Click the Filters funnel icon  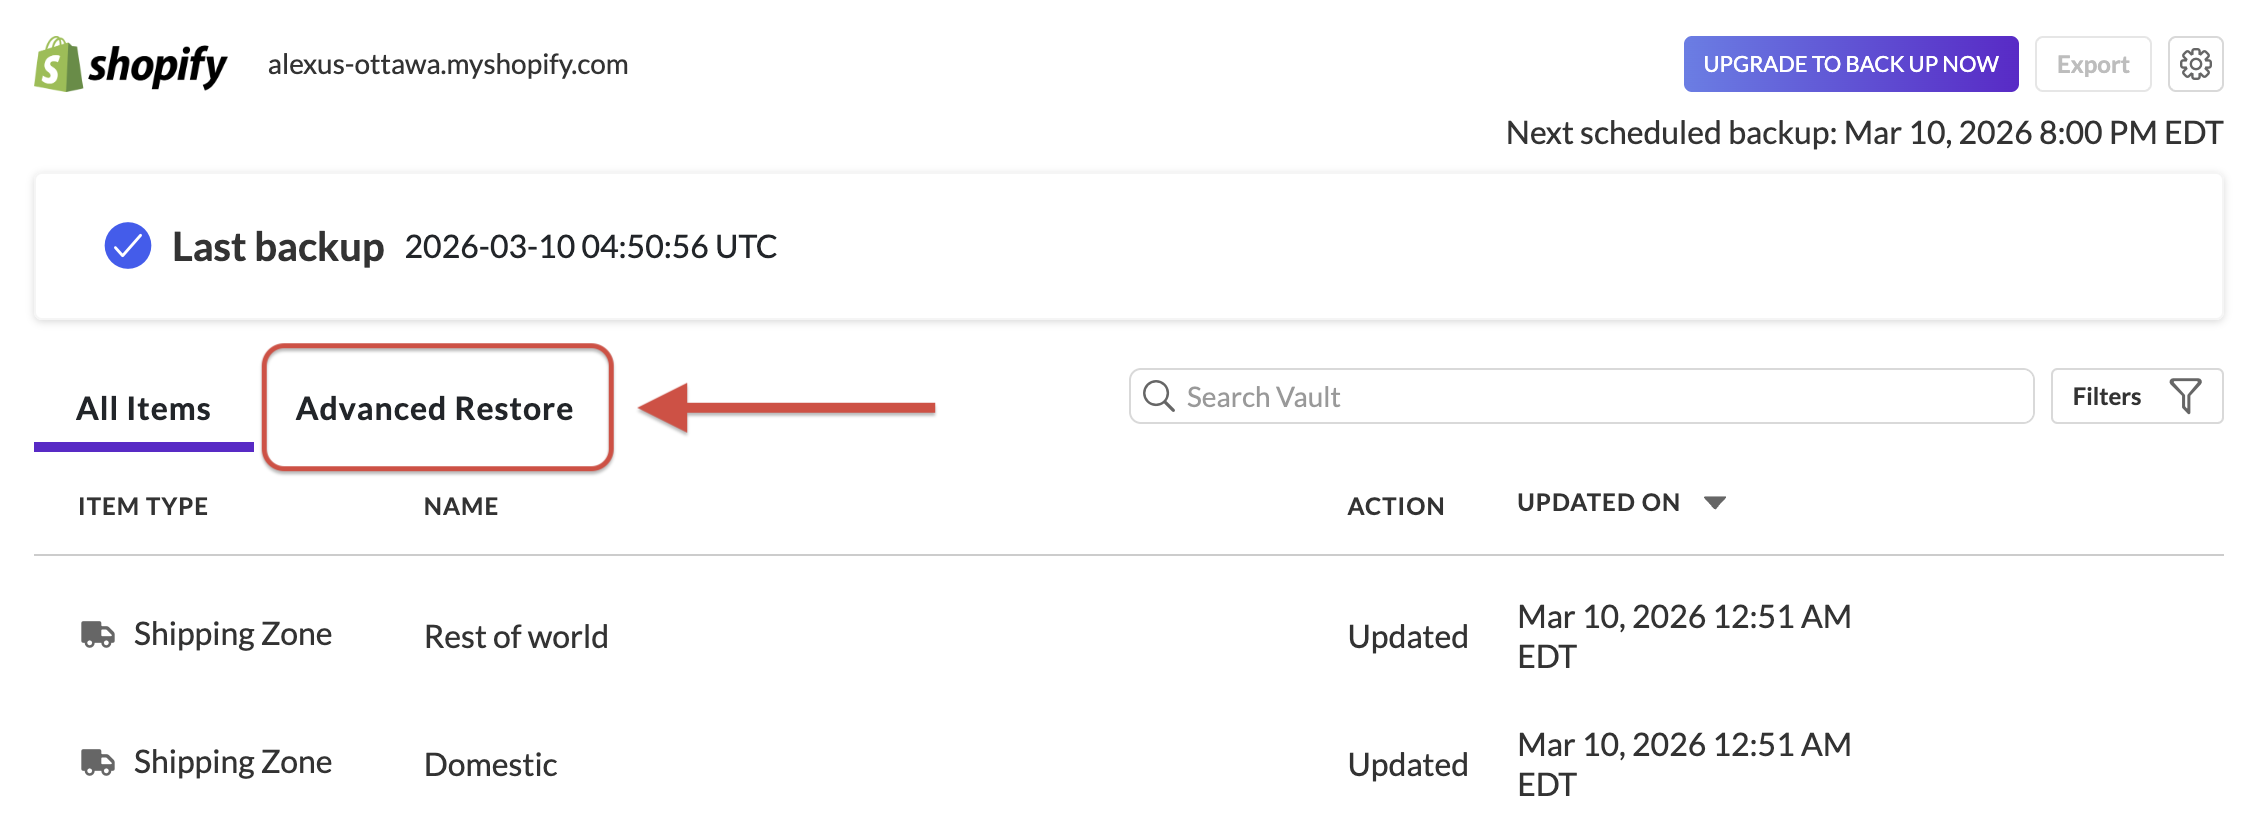[x=2186, y=396]
